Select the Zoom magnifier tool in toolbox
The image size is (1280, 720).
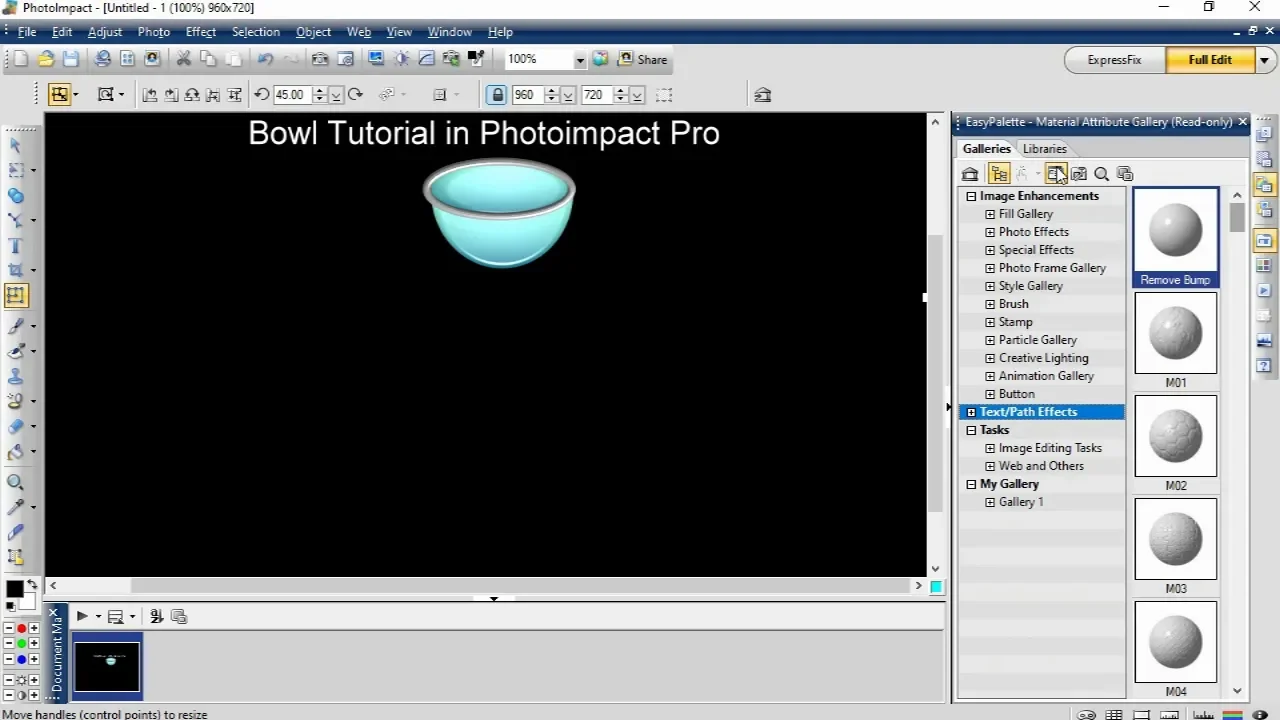pyautogui.click(x=15, y=482)
